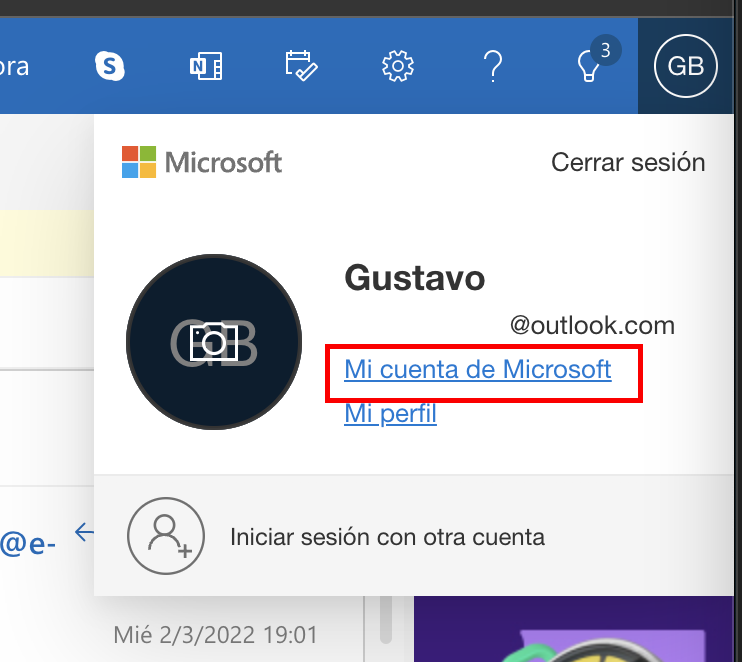Open the Mi cuenta de Microsoft link
The image size is (742, 662).
[x=477, y=369]
